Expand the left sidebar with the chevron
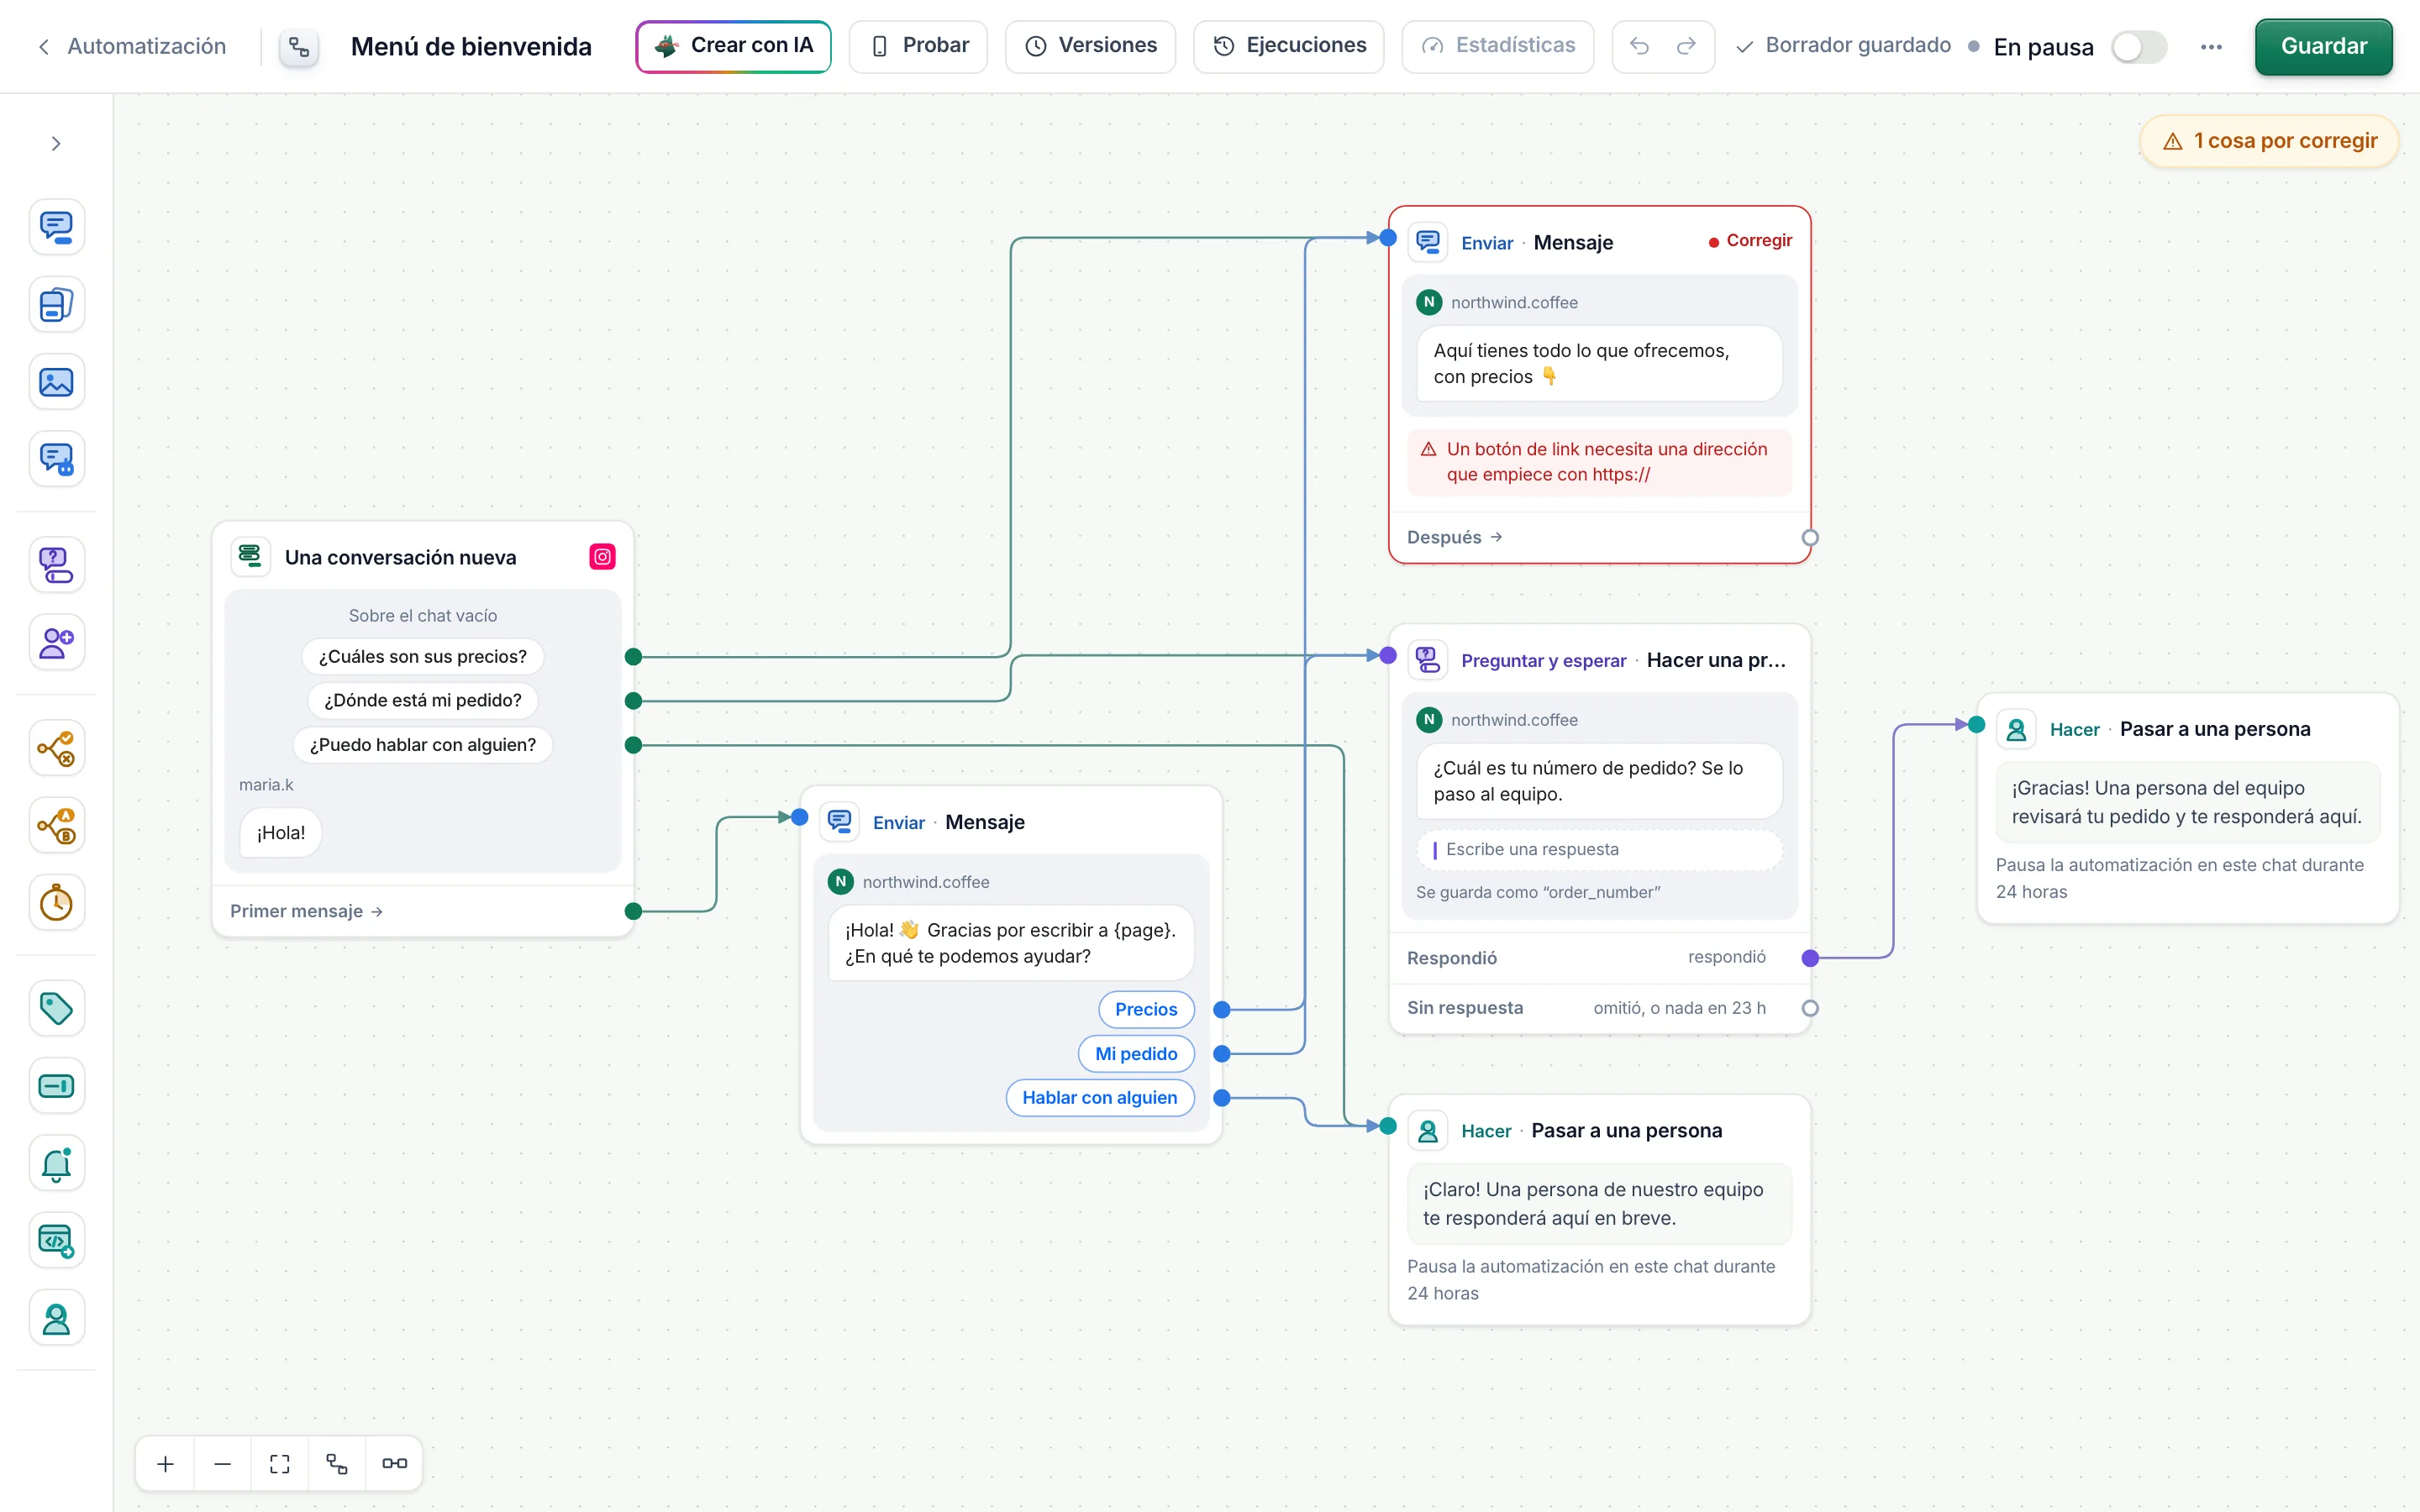 tap(56, 144)
